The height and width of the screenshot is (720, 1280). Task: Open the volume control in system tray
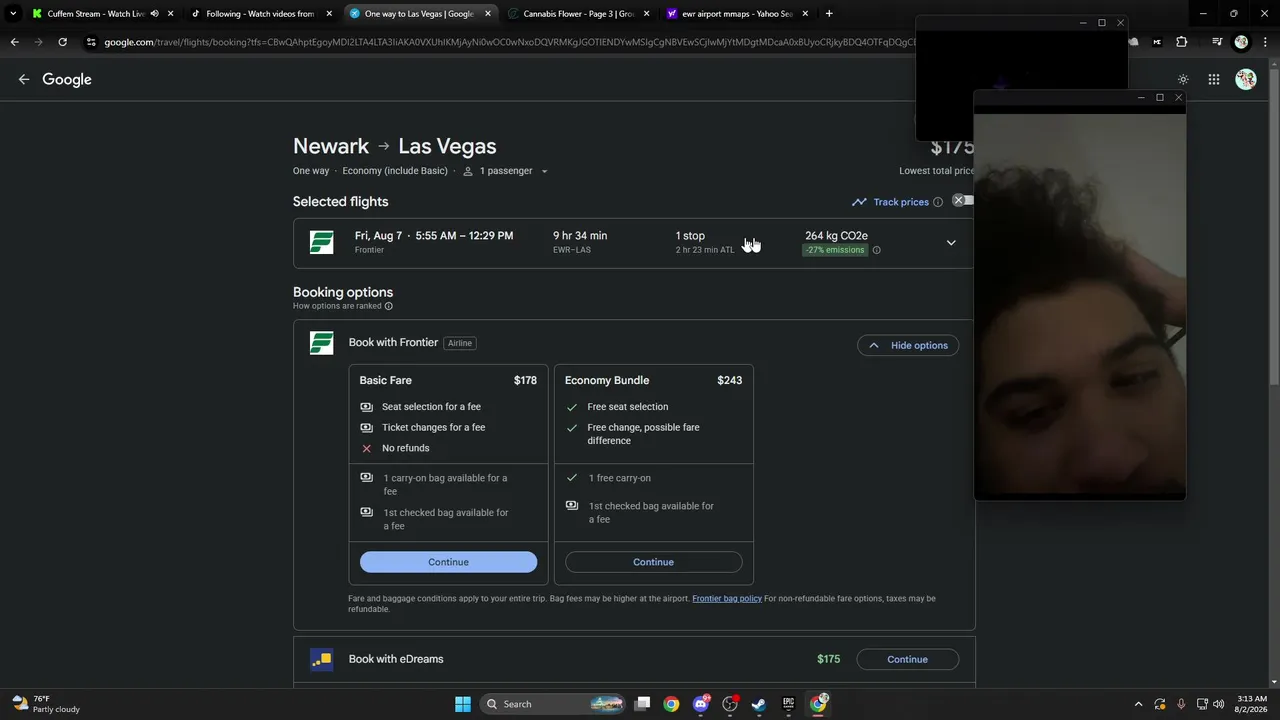[1218, 704]
